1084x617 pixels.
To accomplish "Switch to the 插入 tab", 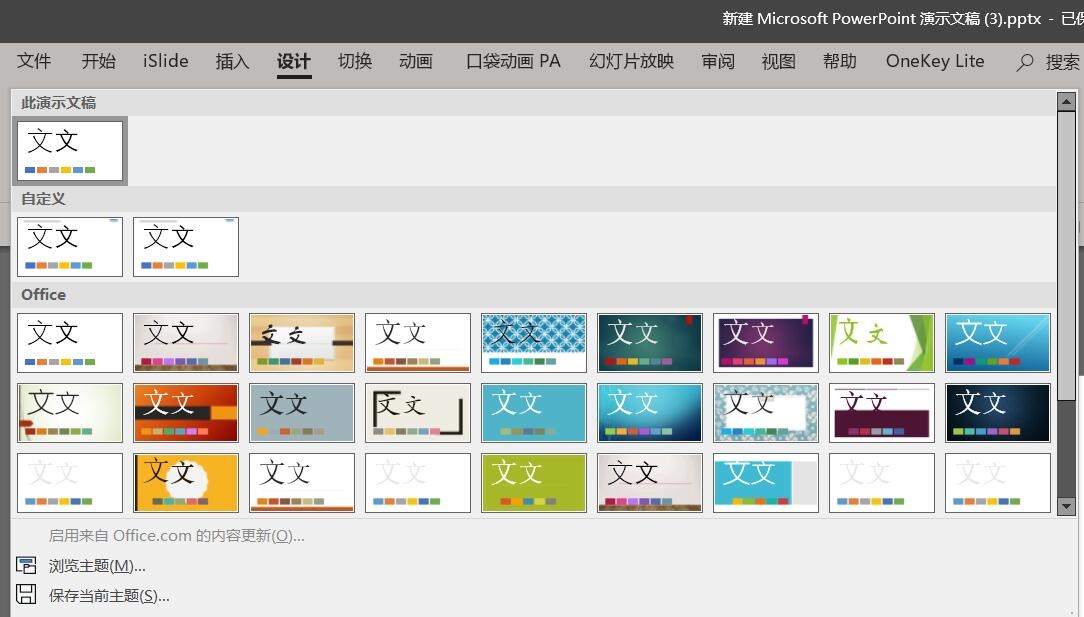I will (x=232, y=61).
